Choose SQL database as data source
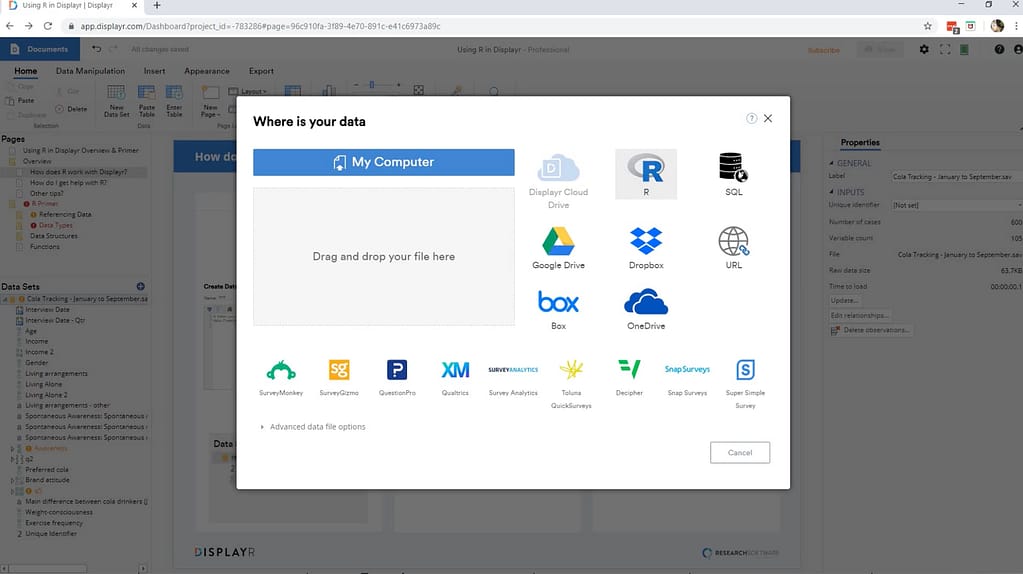The image size is (1023, 574). (733, 172)
